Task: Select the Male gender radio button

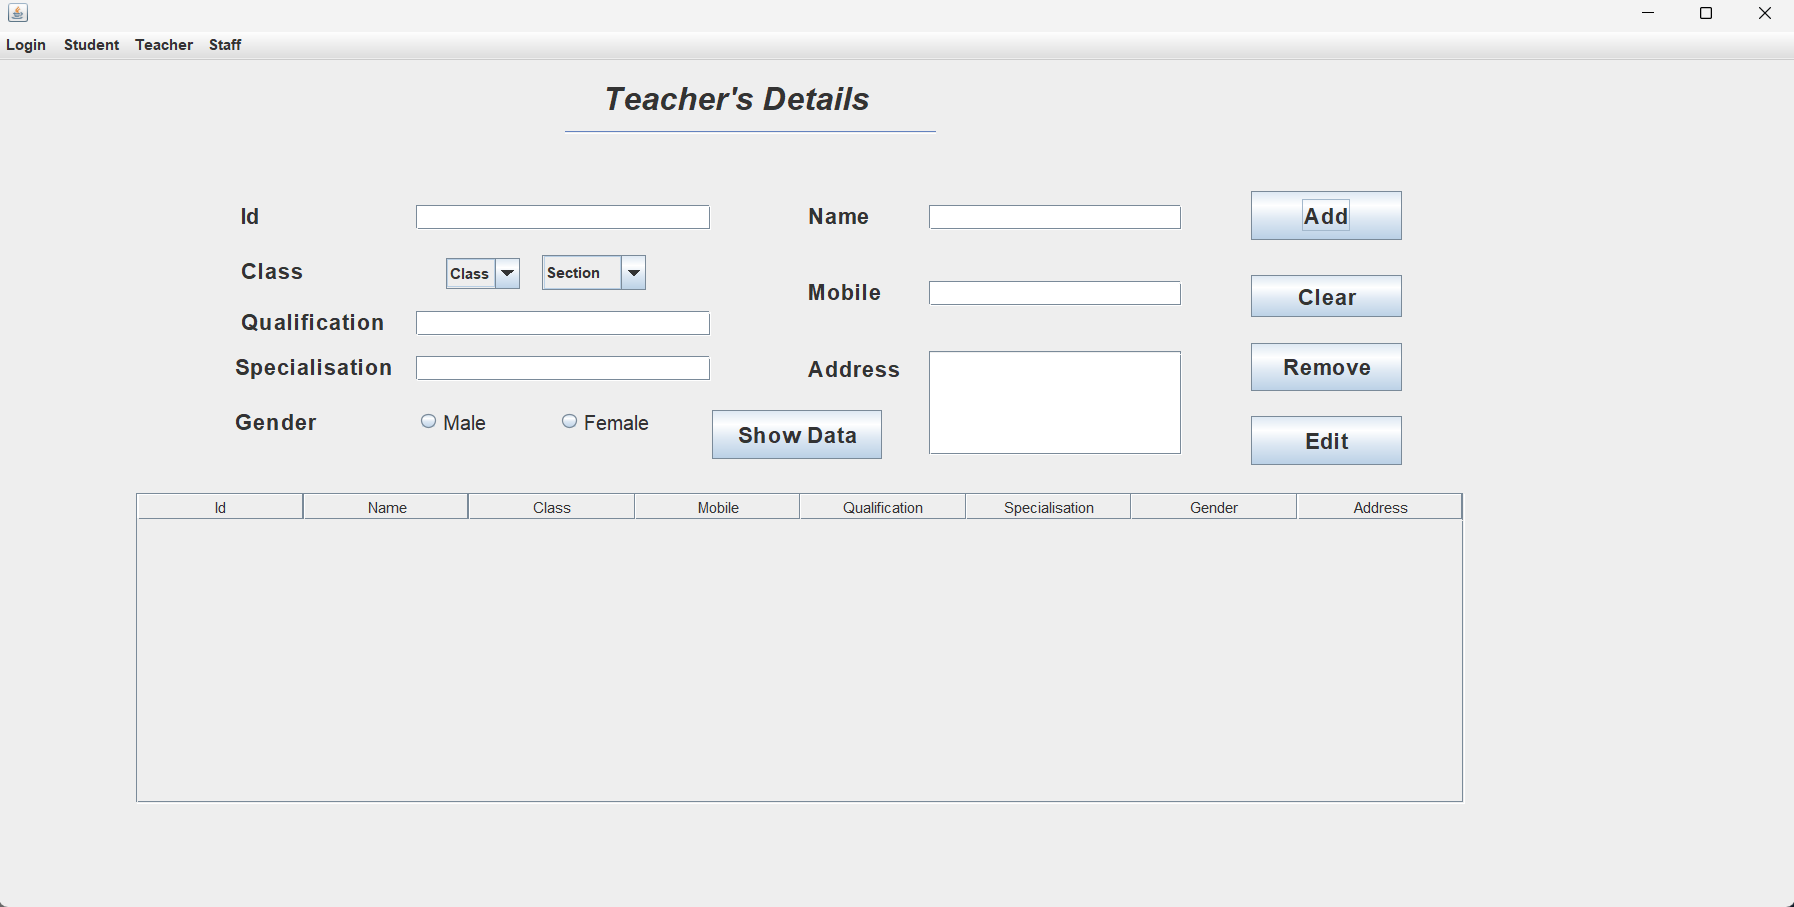Action: point(429,422)
